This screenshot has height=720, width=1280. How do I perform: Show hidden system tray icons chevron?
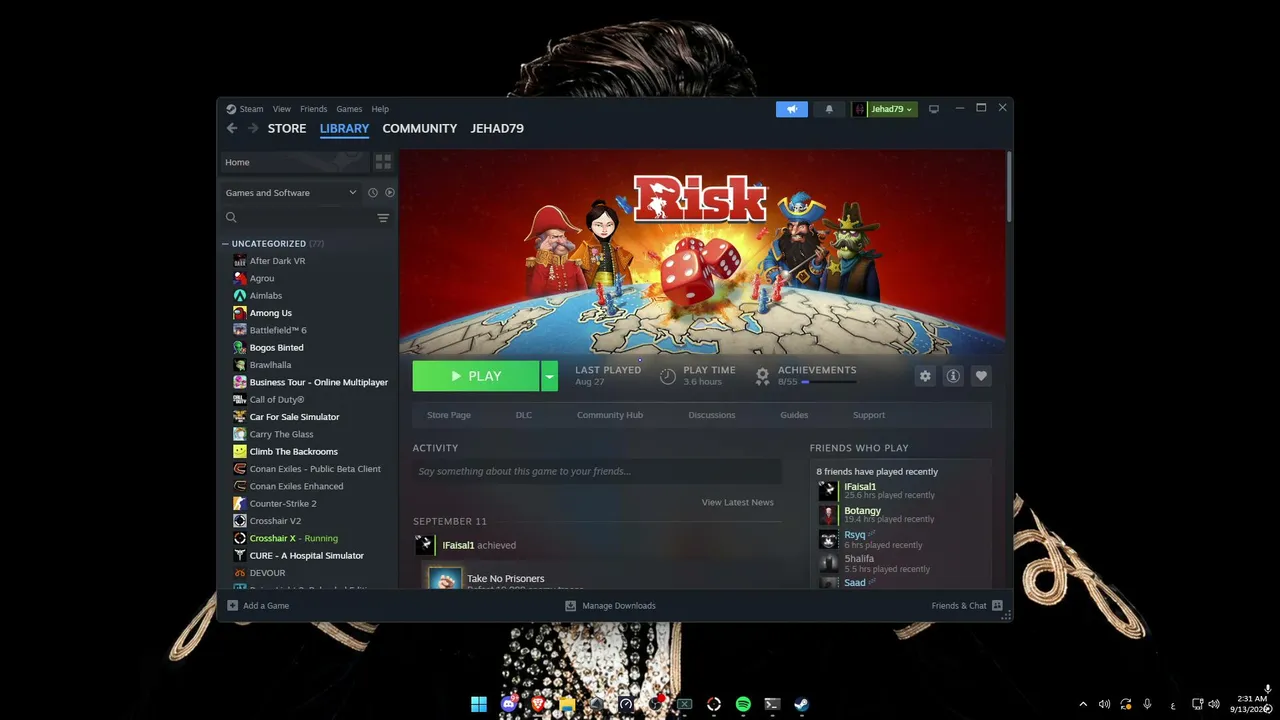click(x=1083, y=704)
